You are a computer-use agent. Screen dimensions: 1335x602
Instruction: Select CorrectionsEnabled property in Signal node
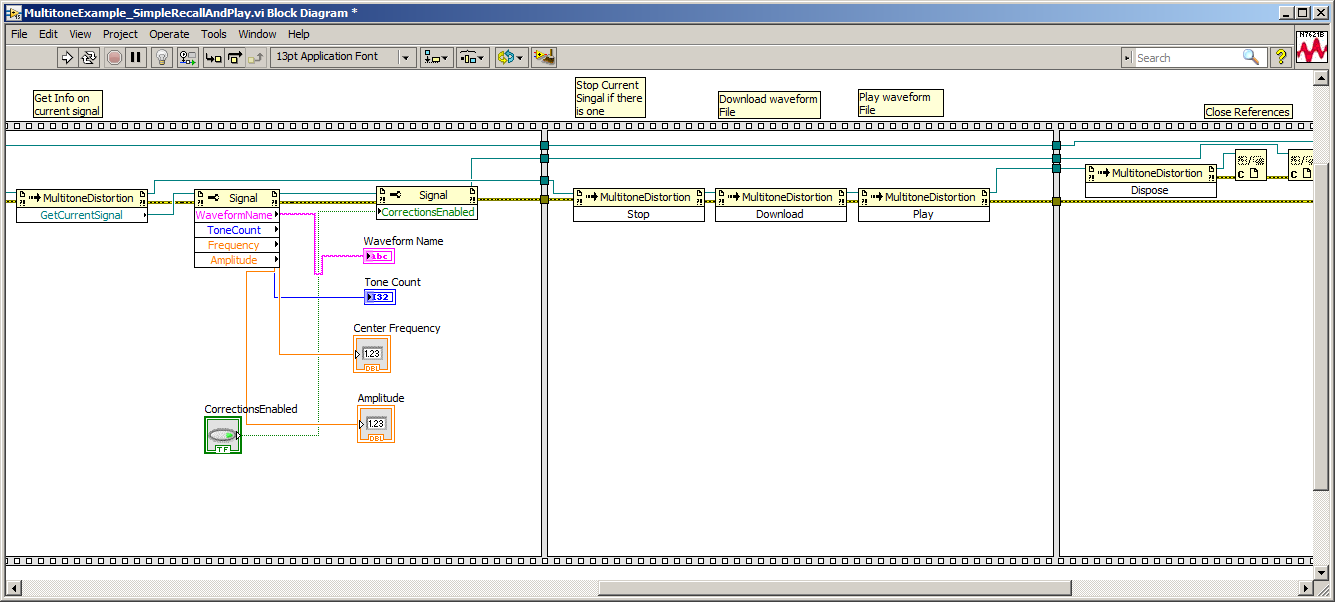[427, 212]
